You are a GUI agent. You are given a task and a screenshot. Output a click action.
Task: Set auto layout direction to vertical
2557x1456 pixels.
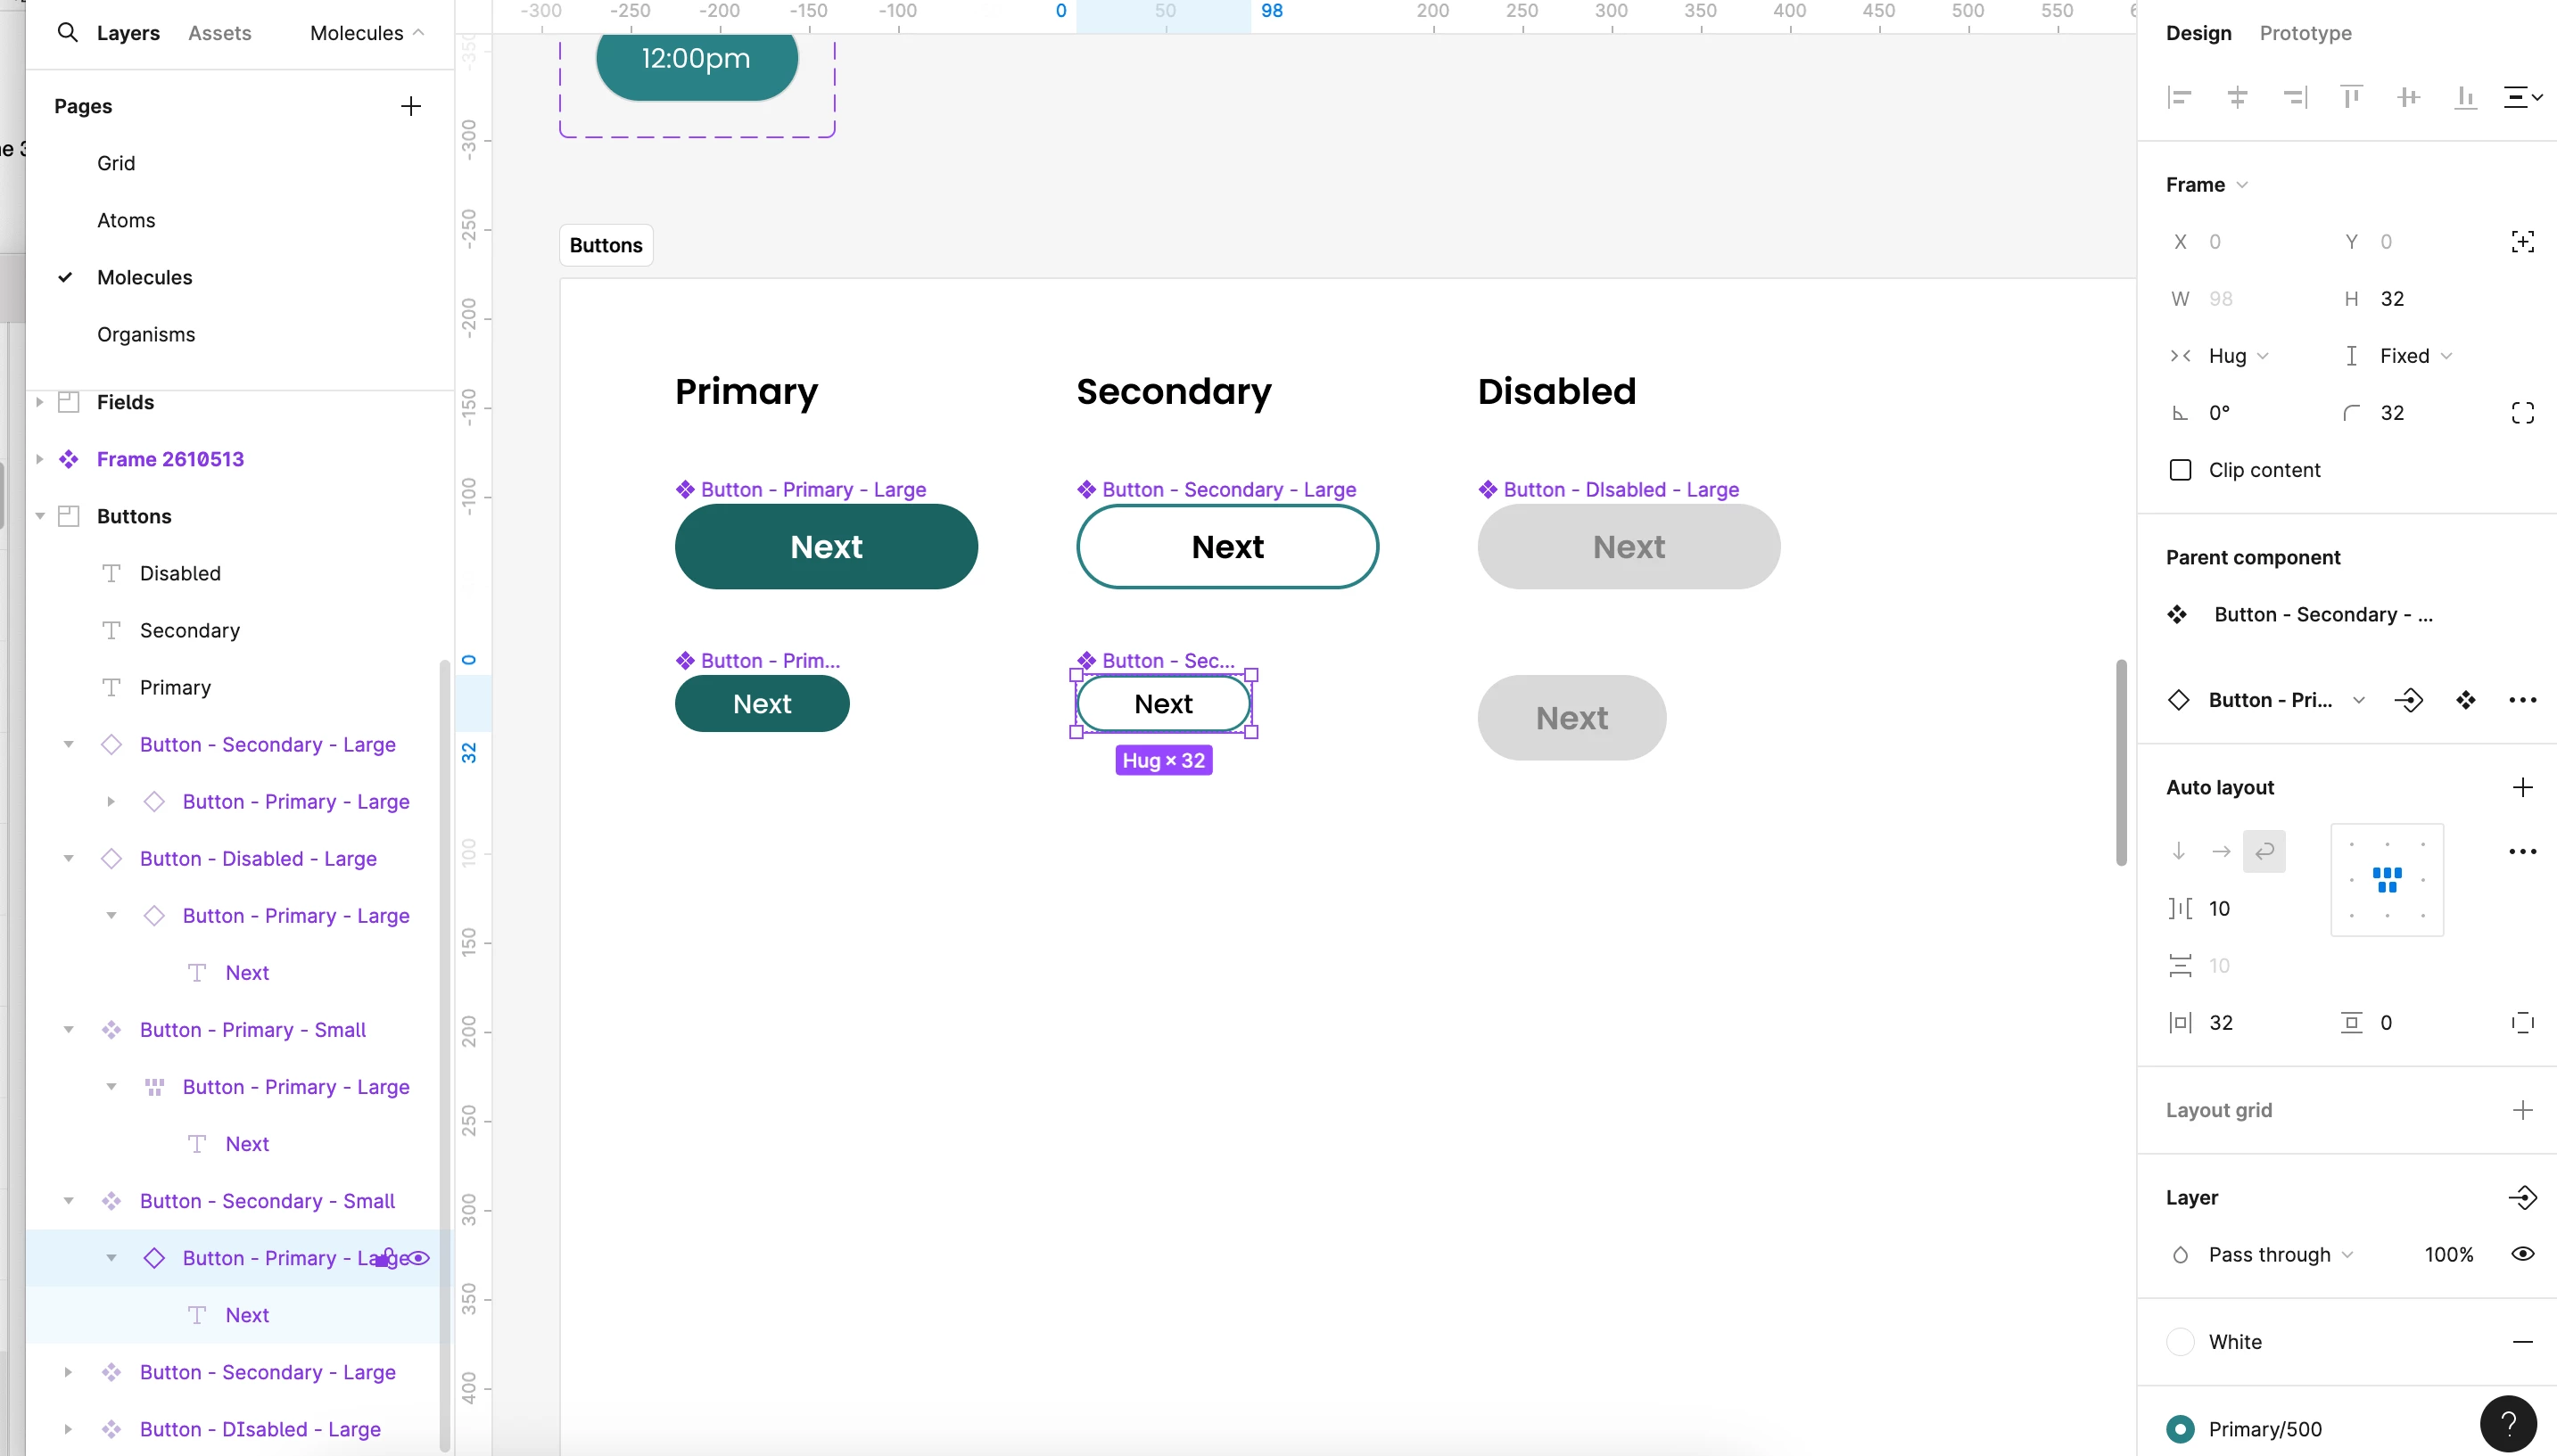(x=2179, y=851)
